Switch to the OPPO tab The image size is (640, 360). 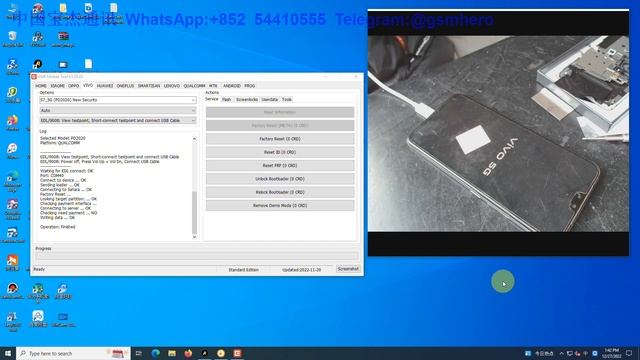point(73,86)
